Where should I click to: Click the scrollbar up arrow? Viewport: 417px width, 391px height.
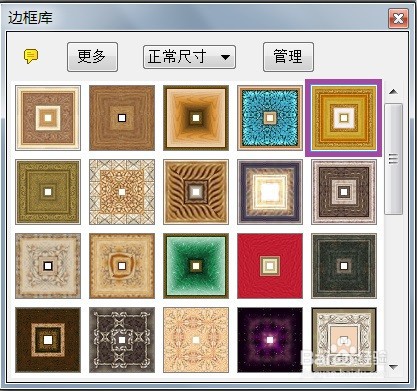click(394, 91)
